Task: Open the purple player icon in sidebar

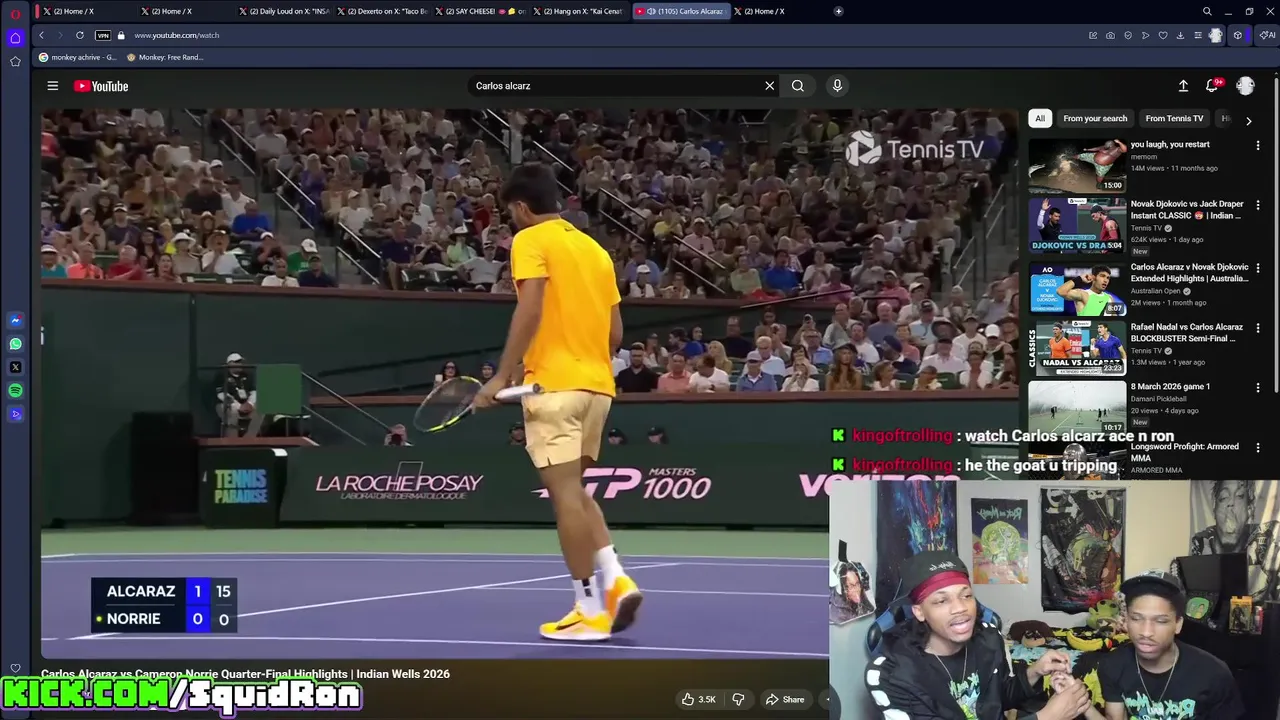Action: pyautogui.click(x=15, y=414)
